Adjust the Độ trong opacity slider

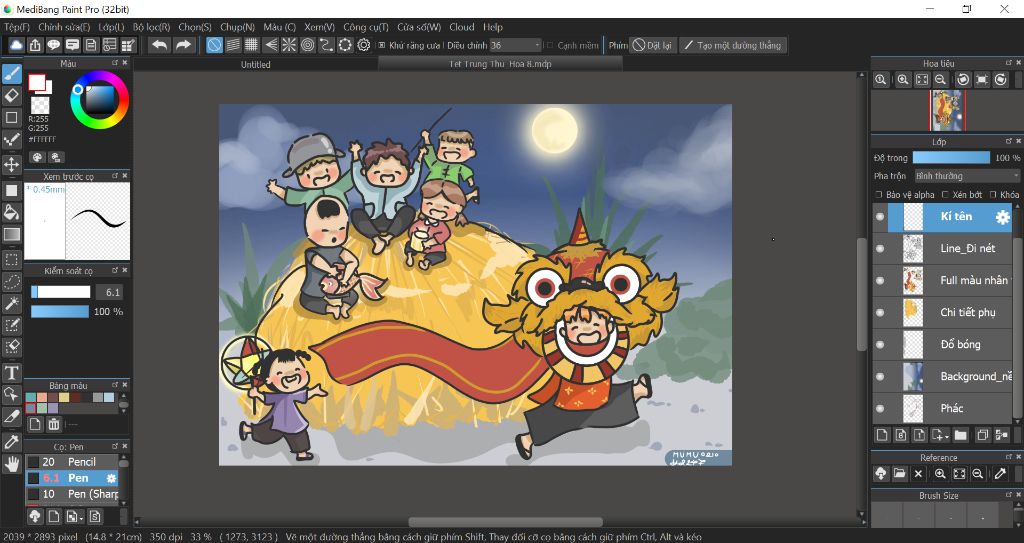click(x=951, y=157)
